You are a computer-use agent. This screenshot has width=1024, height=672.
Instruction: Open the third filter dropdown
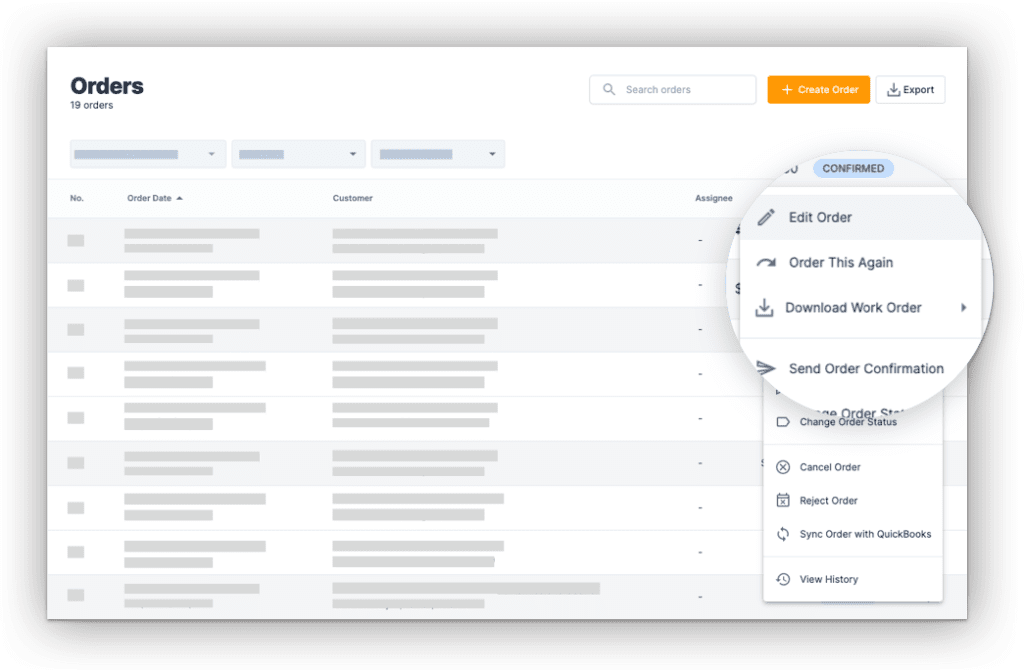coord(438,154)
